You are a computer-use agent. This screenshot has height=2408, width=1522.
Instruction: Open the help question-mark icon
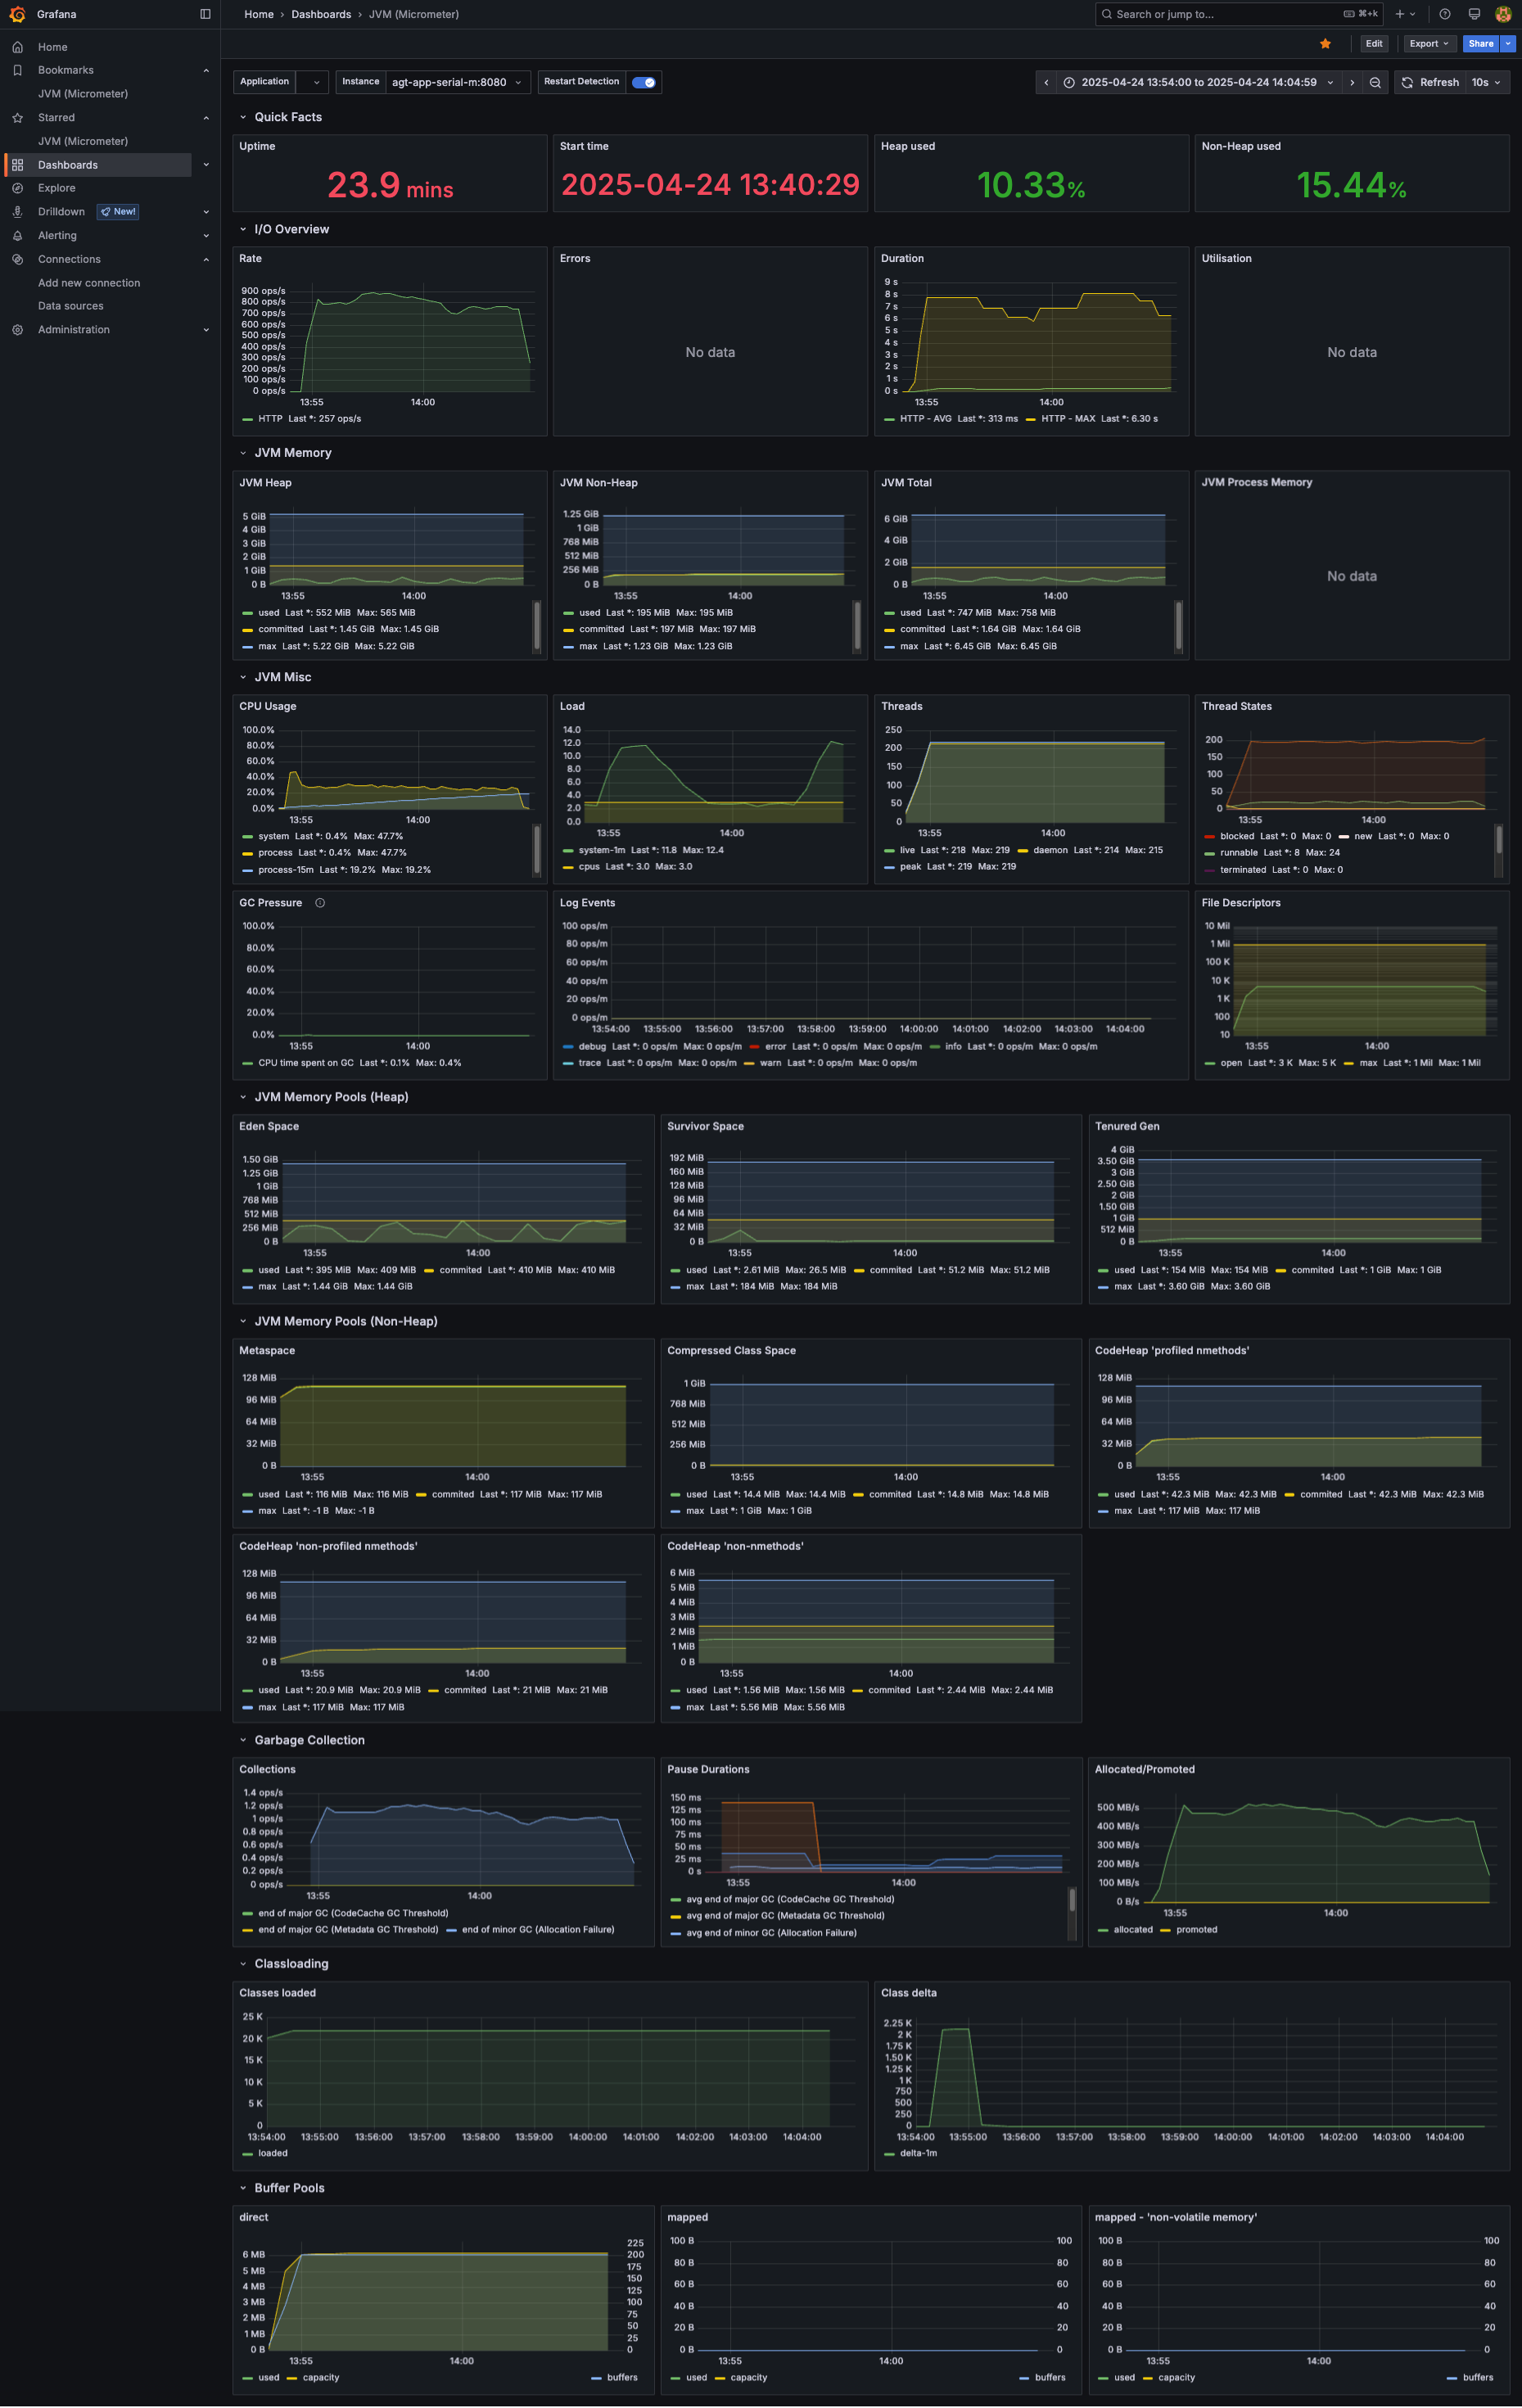(1445, 14)
